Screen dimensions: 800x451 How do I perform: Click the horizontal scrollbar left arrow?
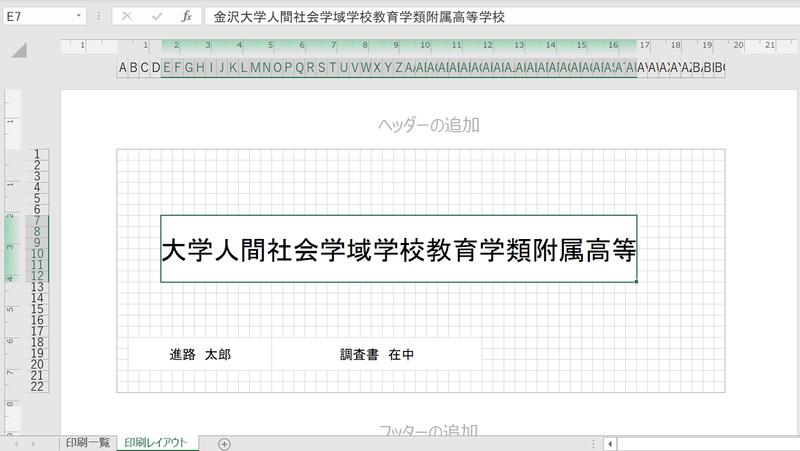(x=610, y=444)
